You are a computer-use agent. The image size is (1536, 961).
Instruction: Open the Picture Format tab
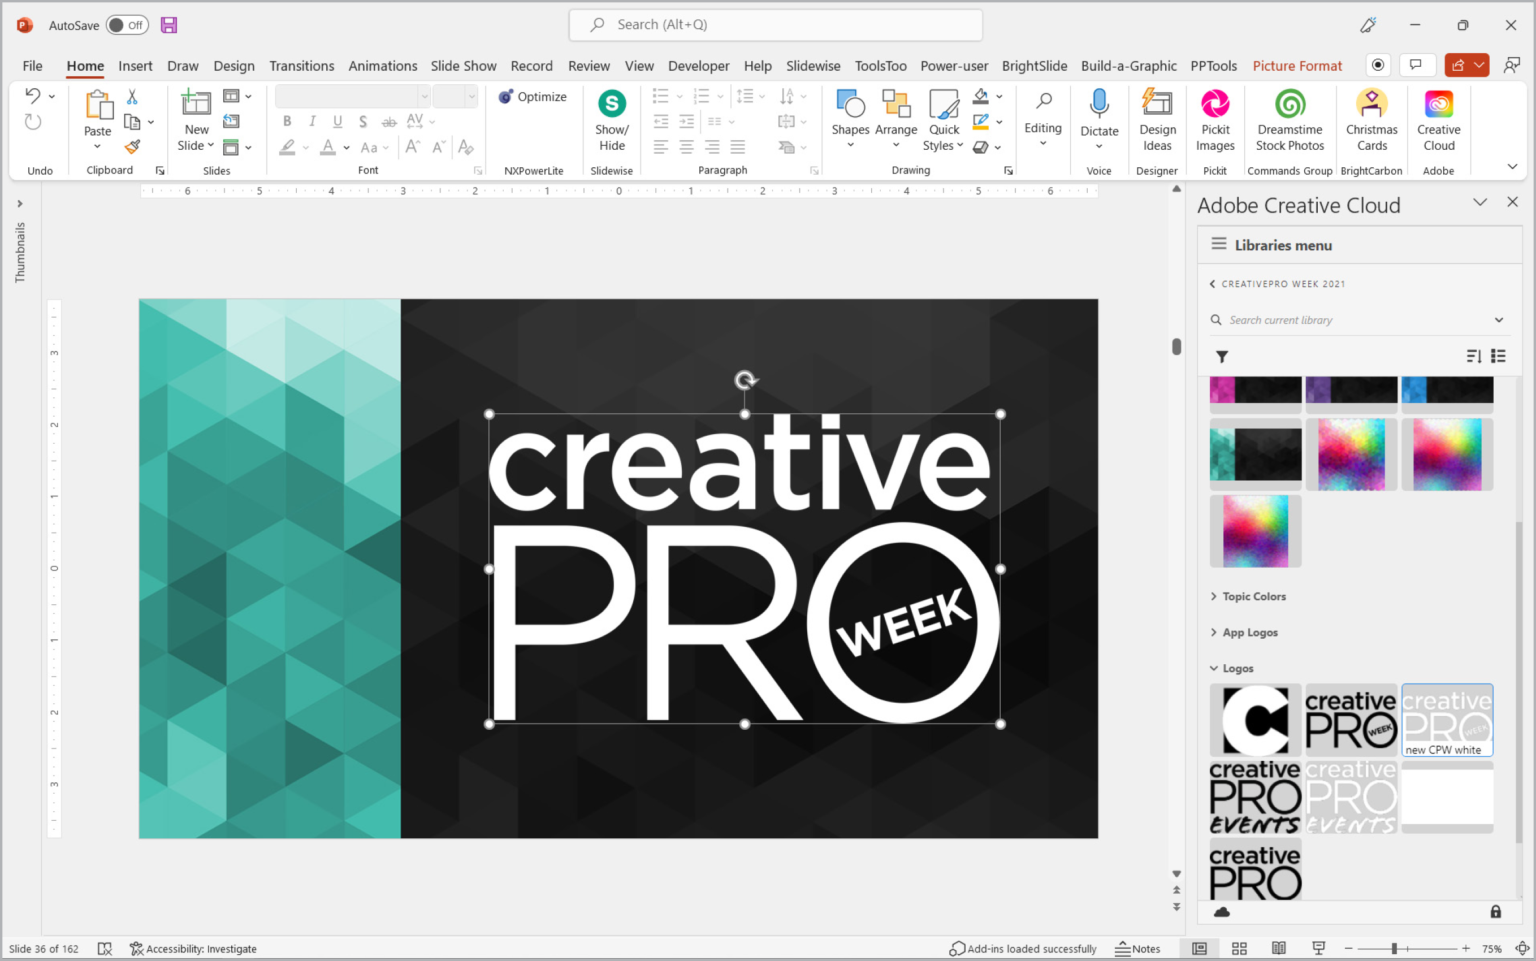click(x=1297, y=66)
